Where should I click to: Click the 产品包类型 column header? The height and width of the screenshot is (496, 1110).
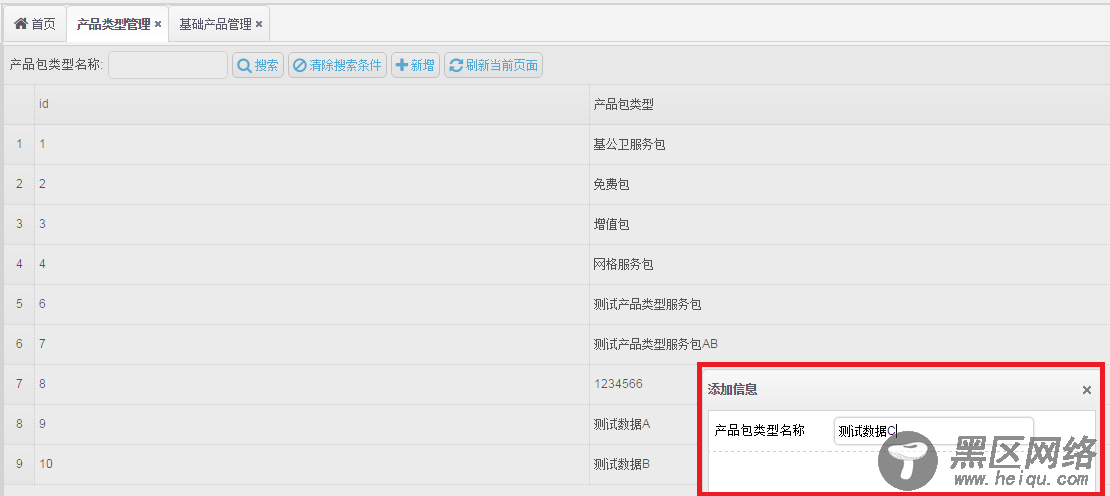(849, 105)
